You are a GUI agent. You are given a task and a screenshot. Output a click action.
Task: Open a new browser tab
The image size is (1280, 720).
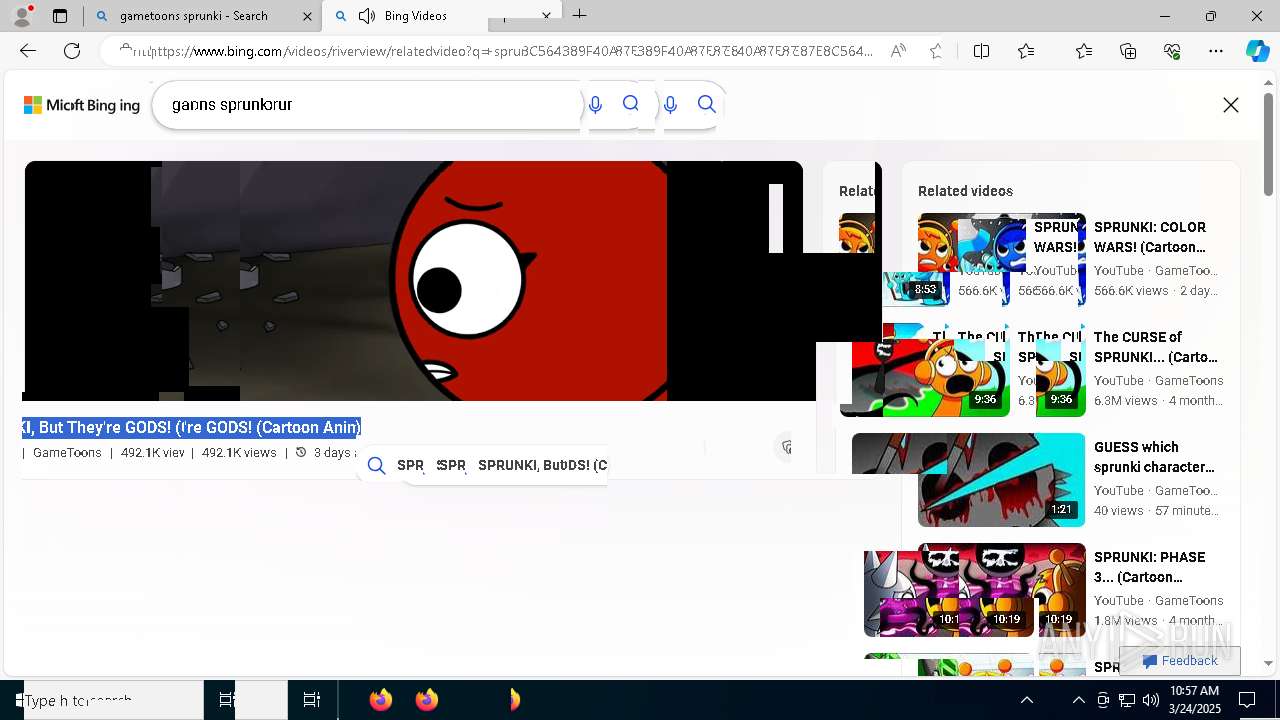580,15
